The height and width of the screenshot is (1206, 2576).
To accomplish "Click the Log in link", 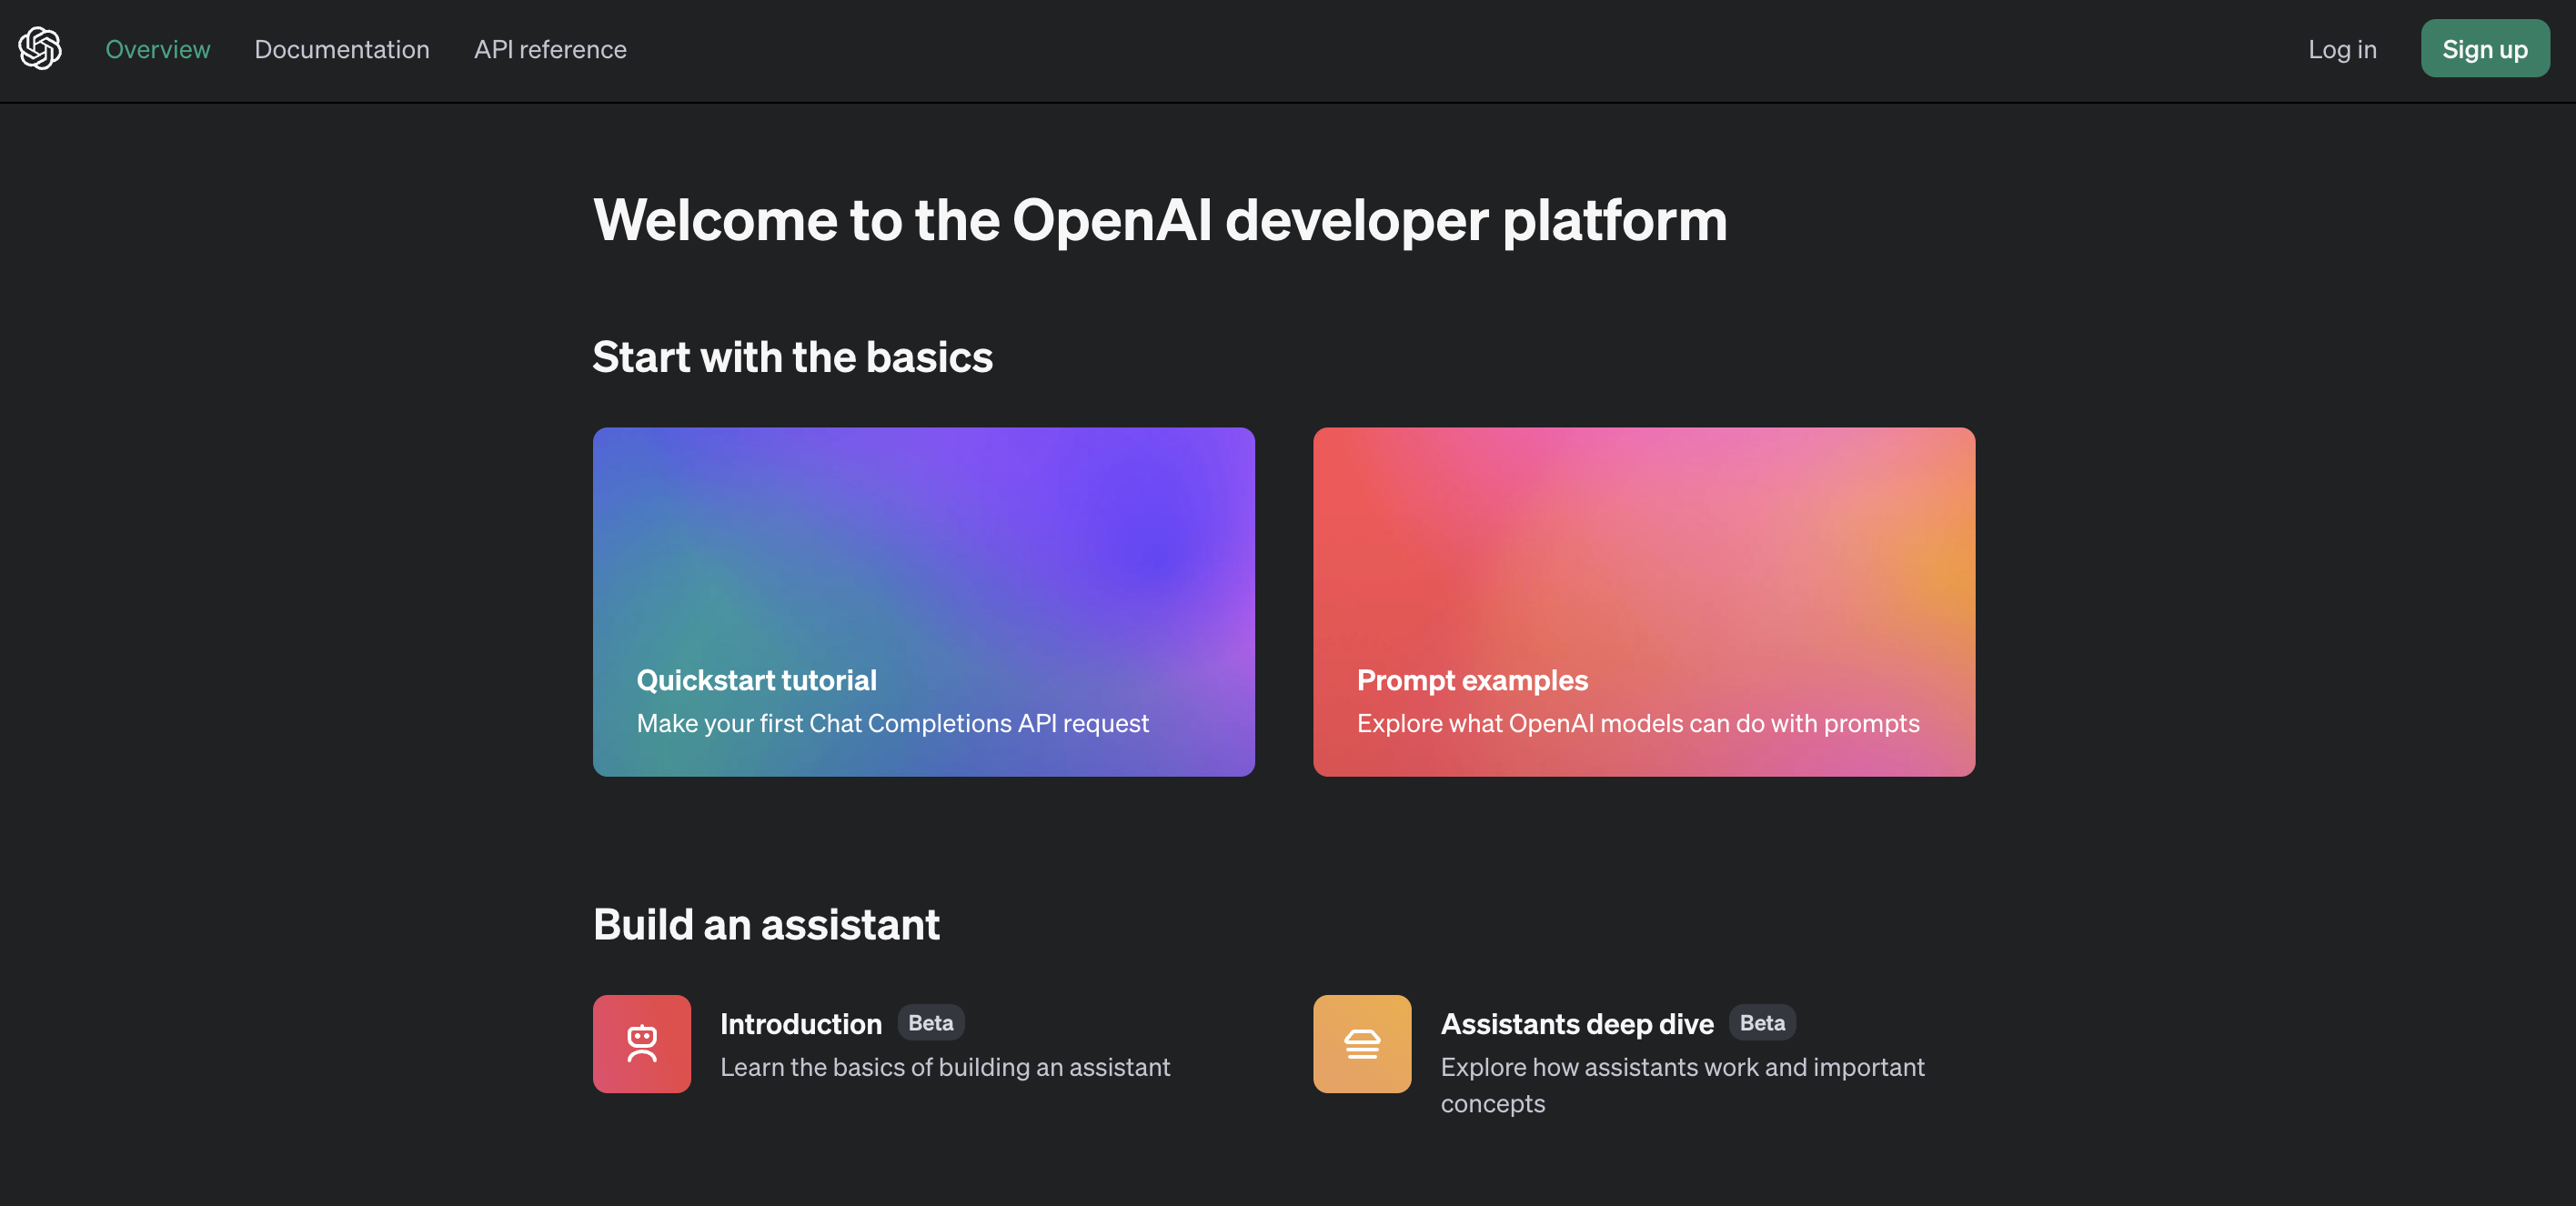I will coord(2342,49).
